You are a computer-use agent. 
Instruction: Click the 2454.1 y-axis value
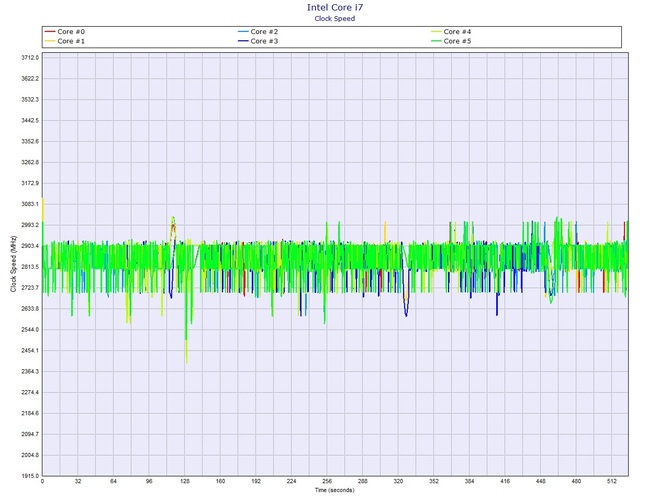pyautogui.click(x=30, y=350)
